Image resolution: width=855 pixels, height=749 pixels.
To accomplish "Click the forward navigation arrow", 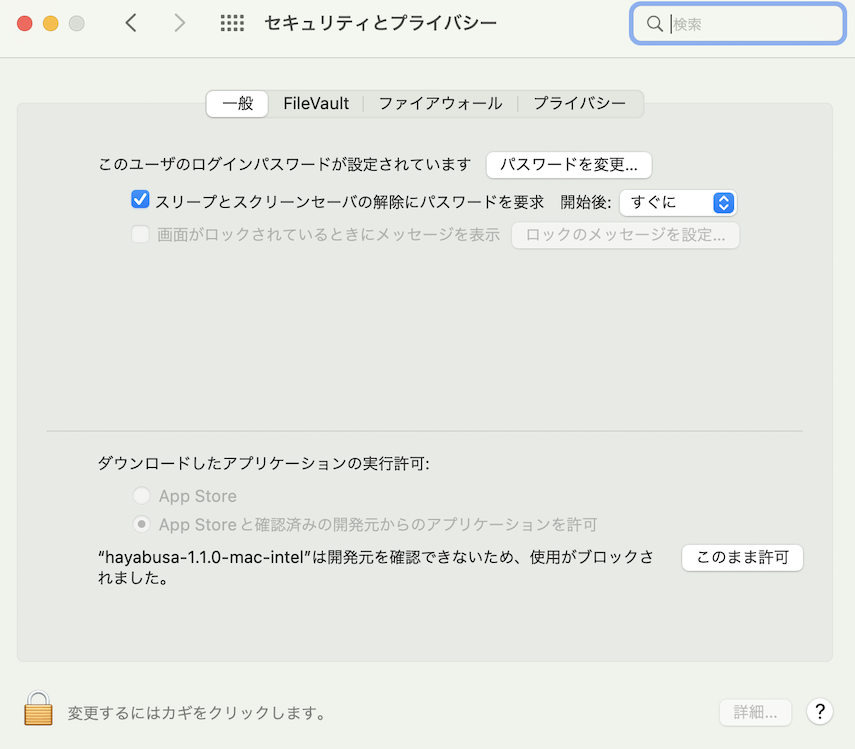I will [179, 22].
